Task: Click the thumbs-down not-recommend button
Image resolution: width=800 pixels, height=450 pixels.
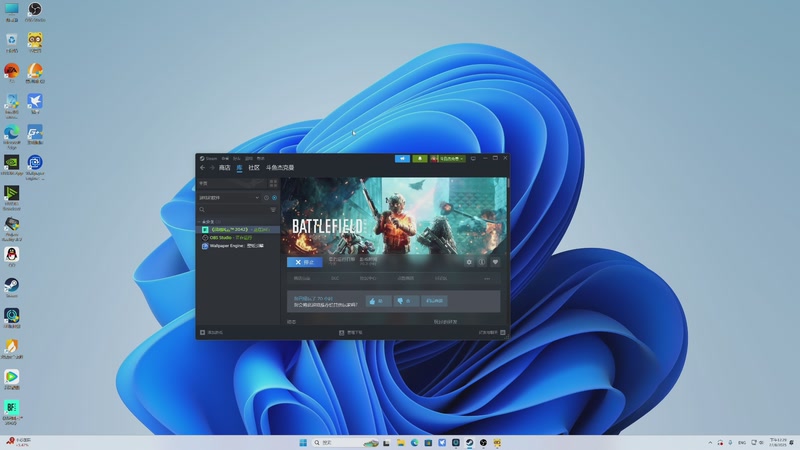Action: [406, 301]
